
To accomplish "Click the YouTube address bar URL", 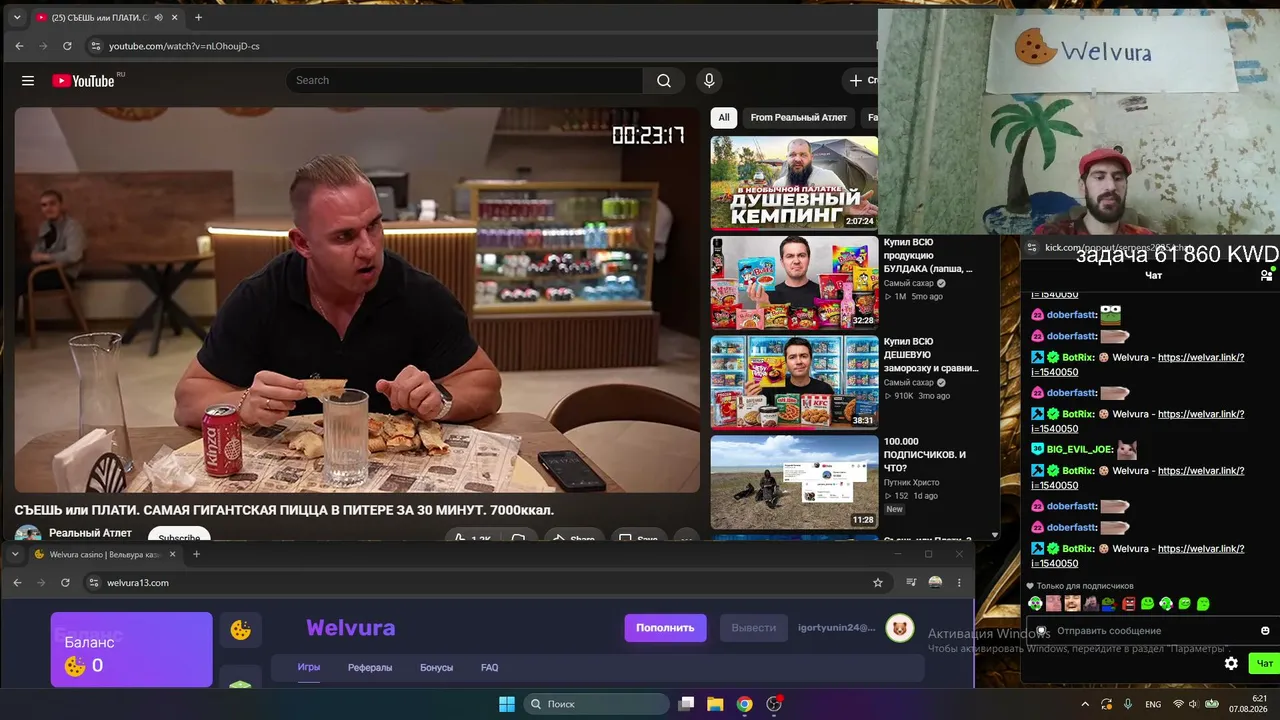I will click(184, 46).
